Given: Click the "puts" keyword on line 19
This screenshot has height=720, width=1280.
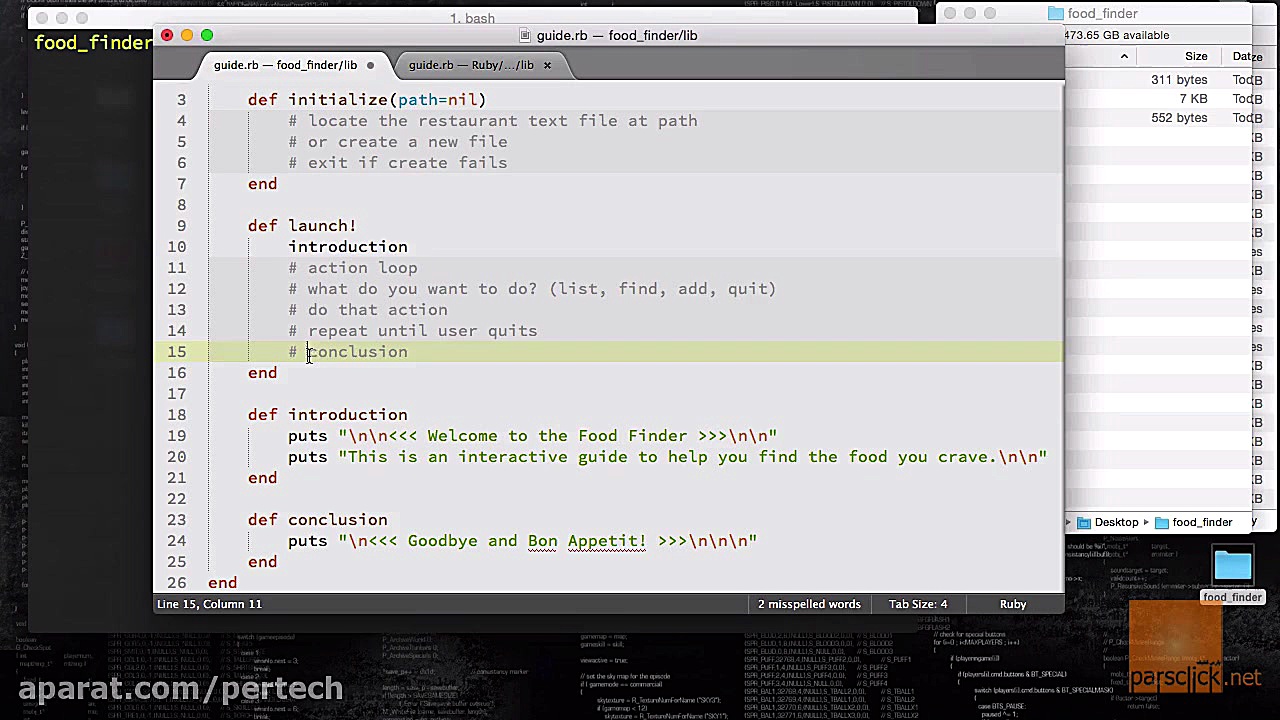Looking at the screenshot, I should click(x=307, y=436).
